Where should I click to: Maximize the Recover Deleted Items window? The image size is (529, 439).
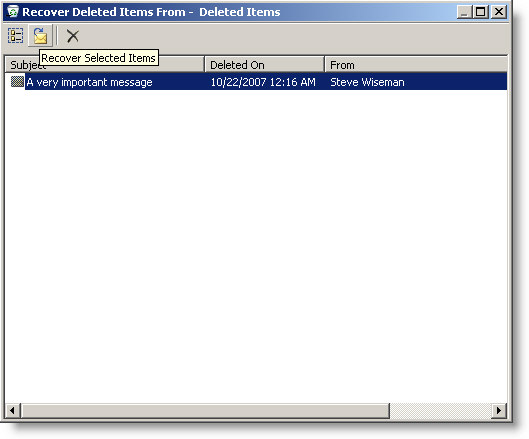tap(480, 12)
